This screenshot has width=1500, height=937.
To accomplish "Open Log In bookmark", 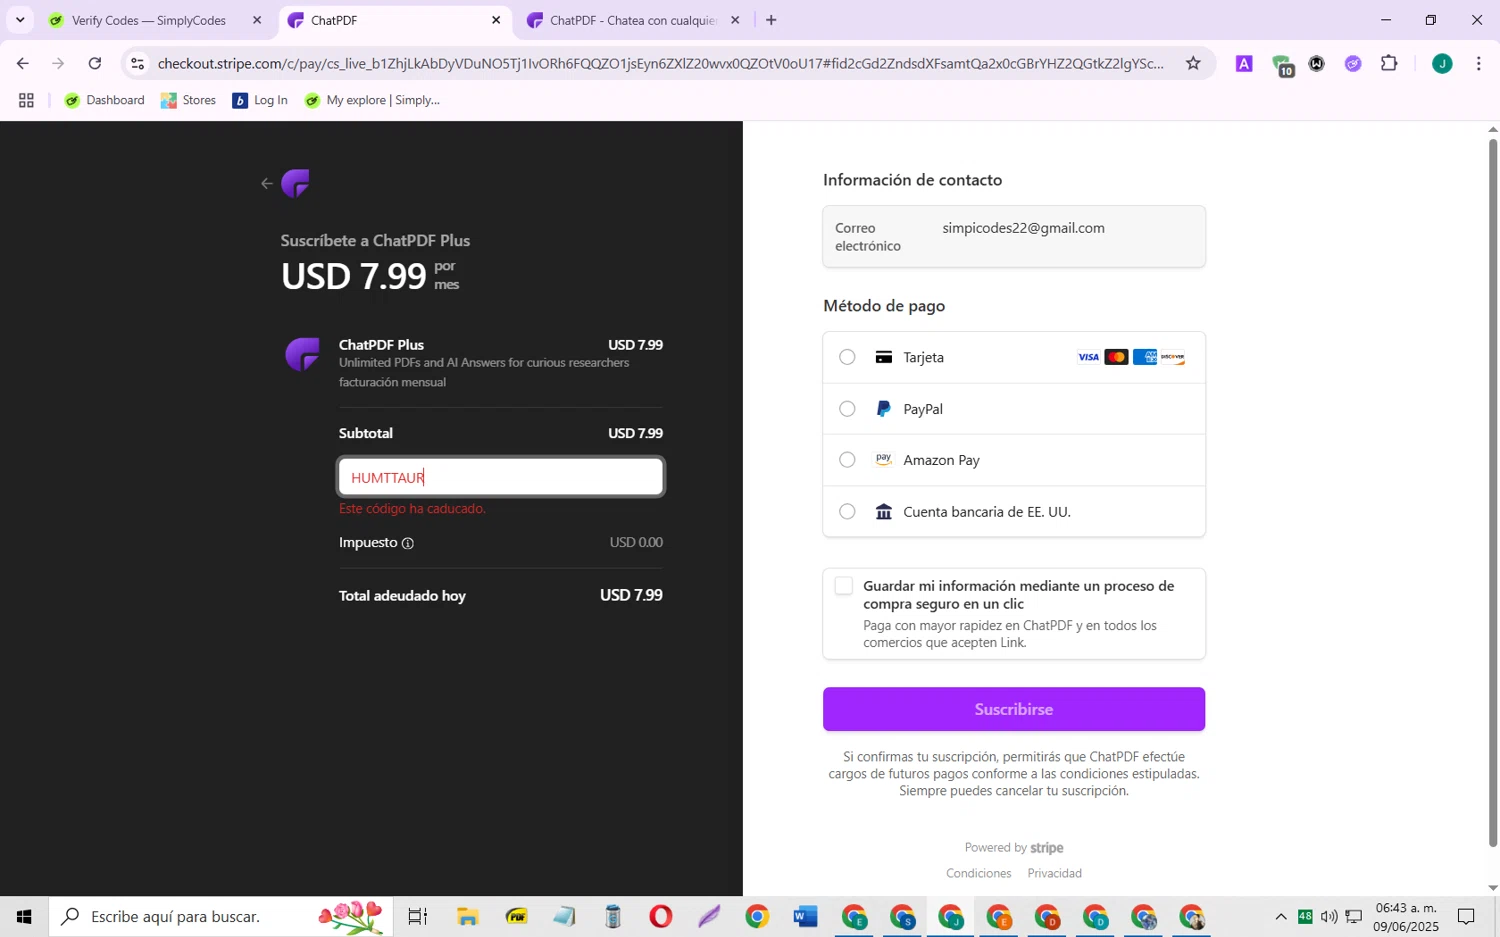I will 260,100.
